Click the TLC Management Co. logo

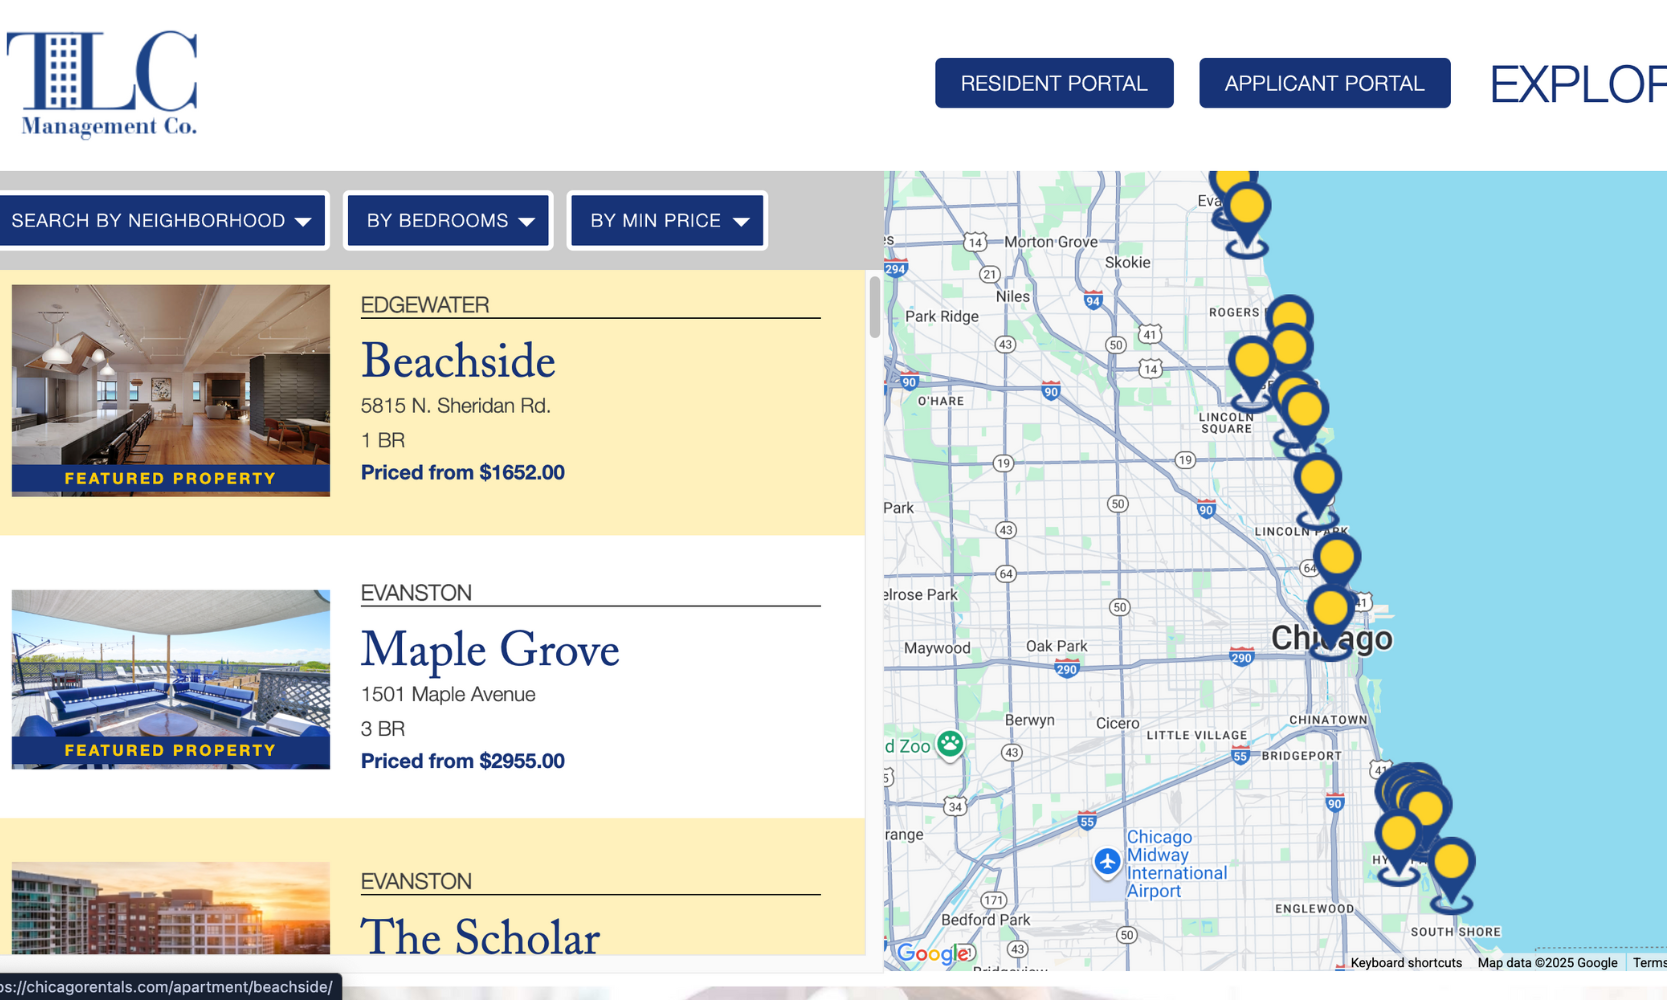pyautogui.click(x=102, y=84)
